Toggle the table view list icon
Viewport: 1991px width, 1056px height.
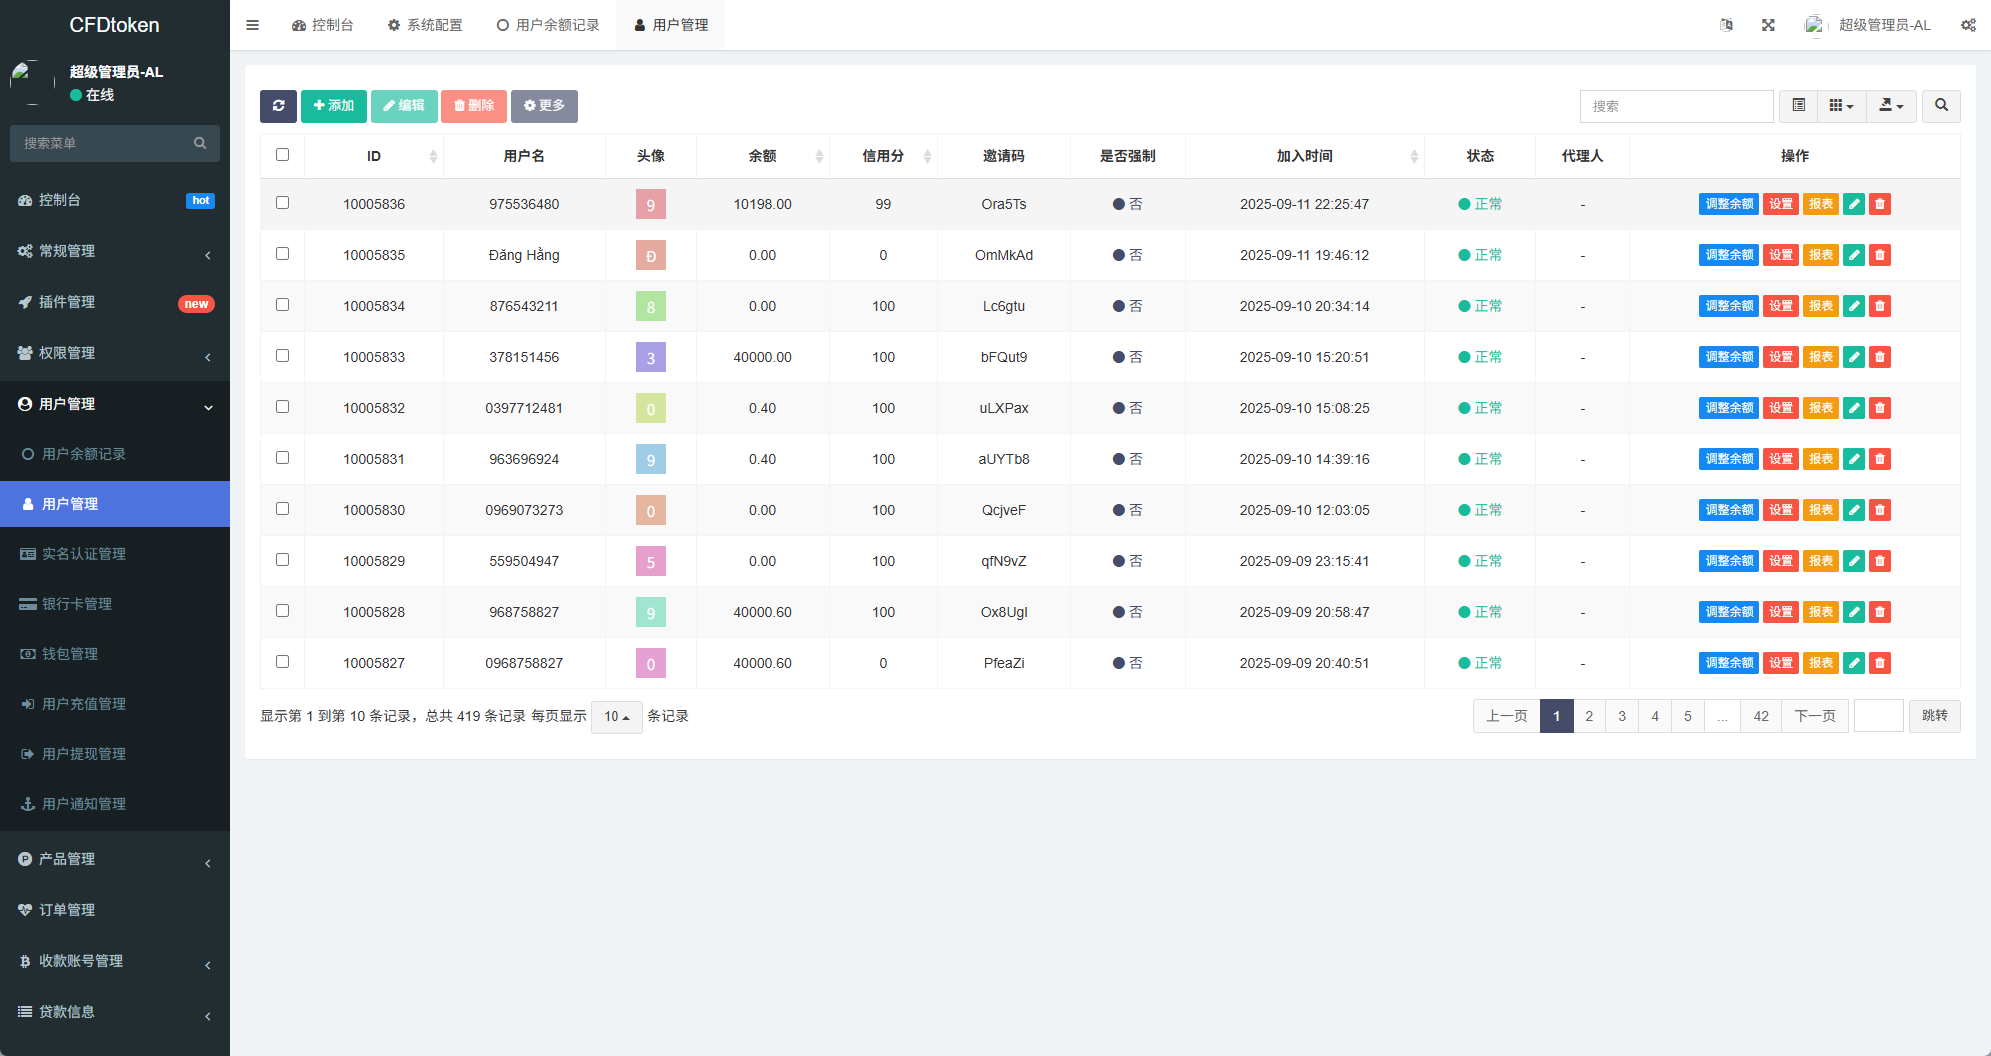pos(1798,106)
